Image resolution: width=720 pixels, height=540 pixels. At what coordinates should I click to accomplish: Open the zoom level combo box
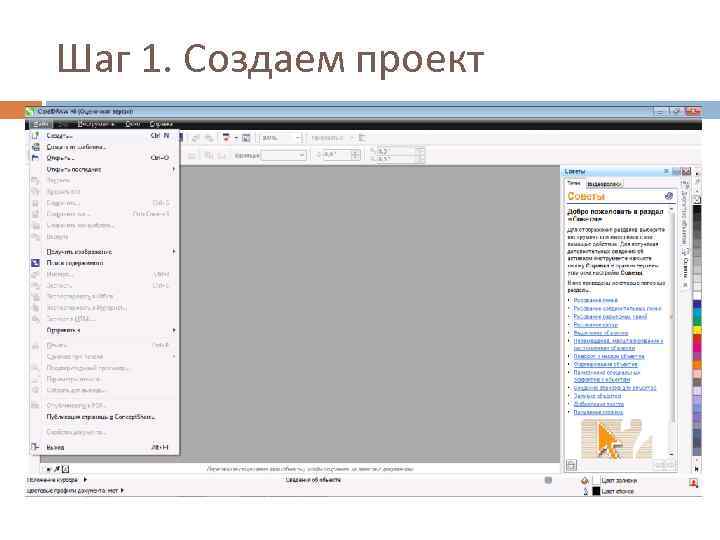pos(281,138)
